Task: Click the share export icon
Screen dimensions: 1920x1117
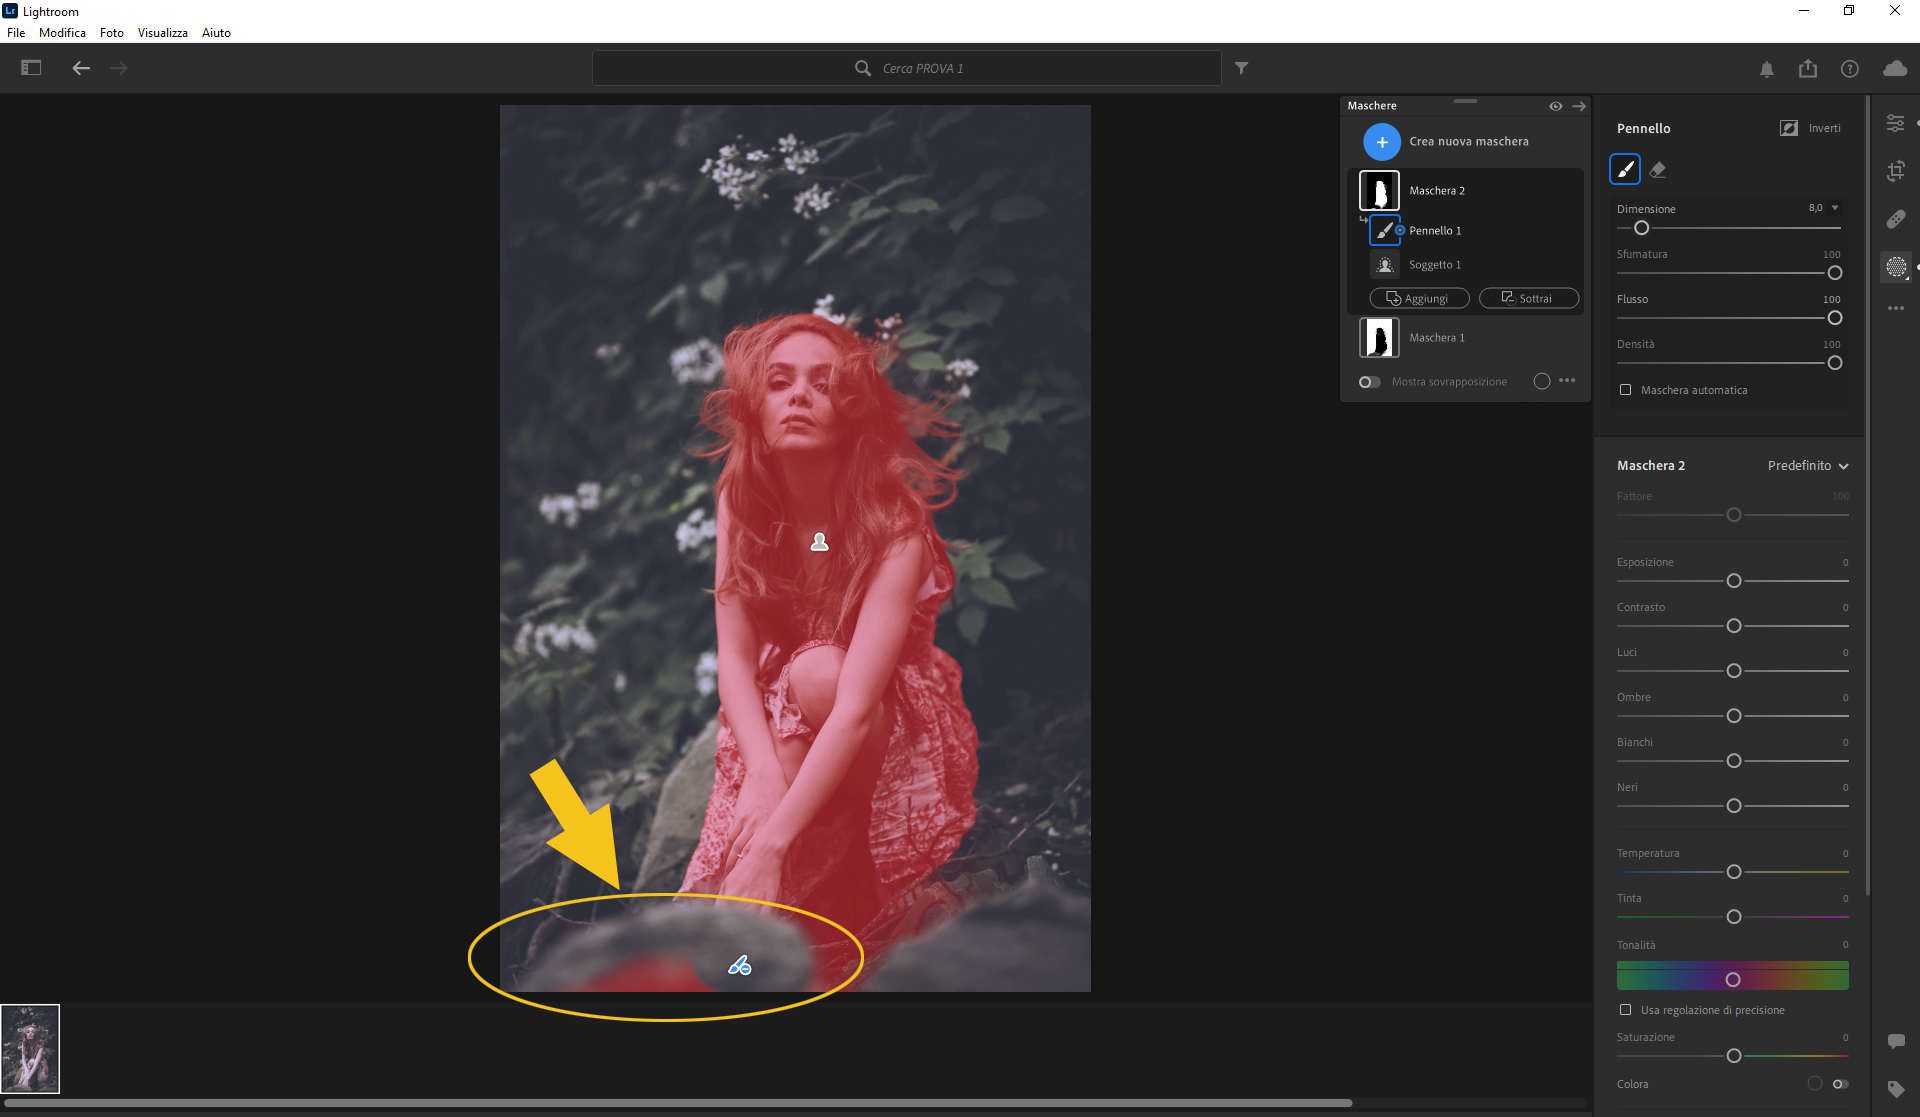Action: (1807, 68)
